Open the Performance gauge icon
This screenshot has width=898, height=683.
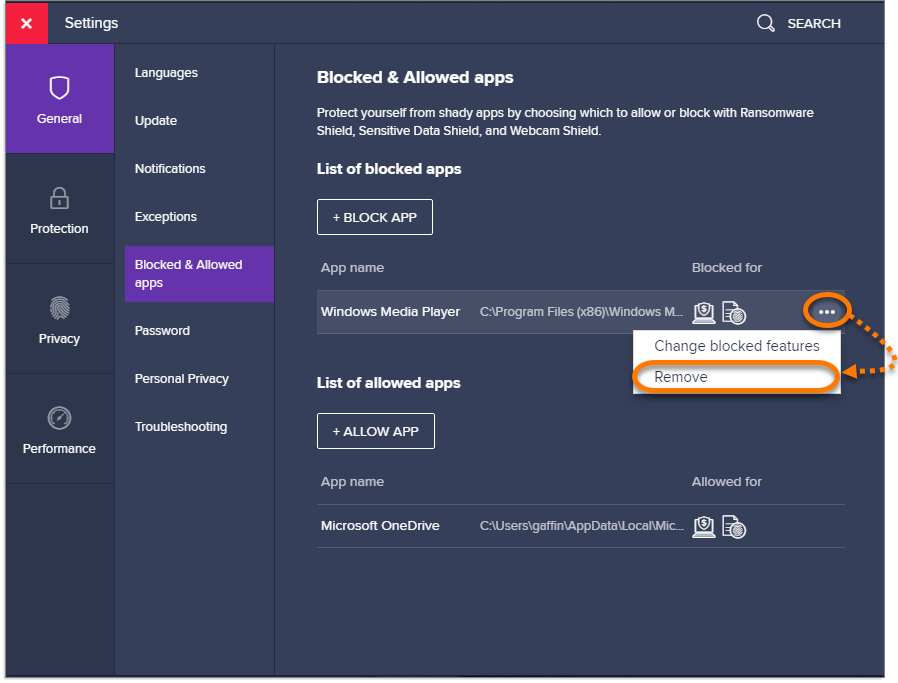point(60,418)
